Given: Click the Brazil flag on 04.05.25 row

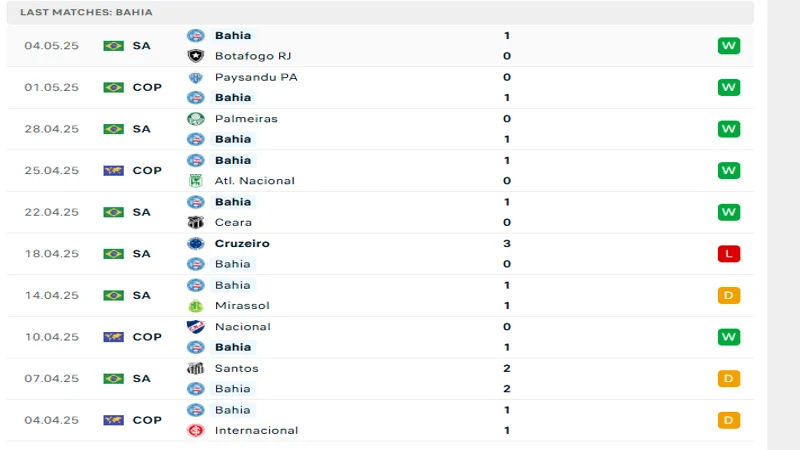Looking at the screenshot, I should coord(113,46).
